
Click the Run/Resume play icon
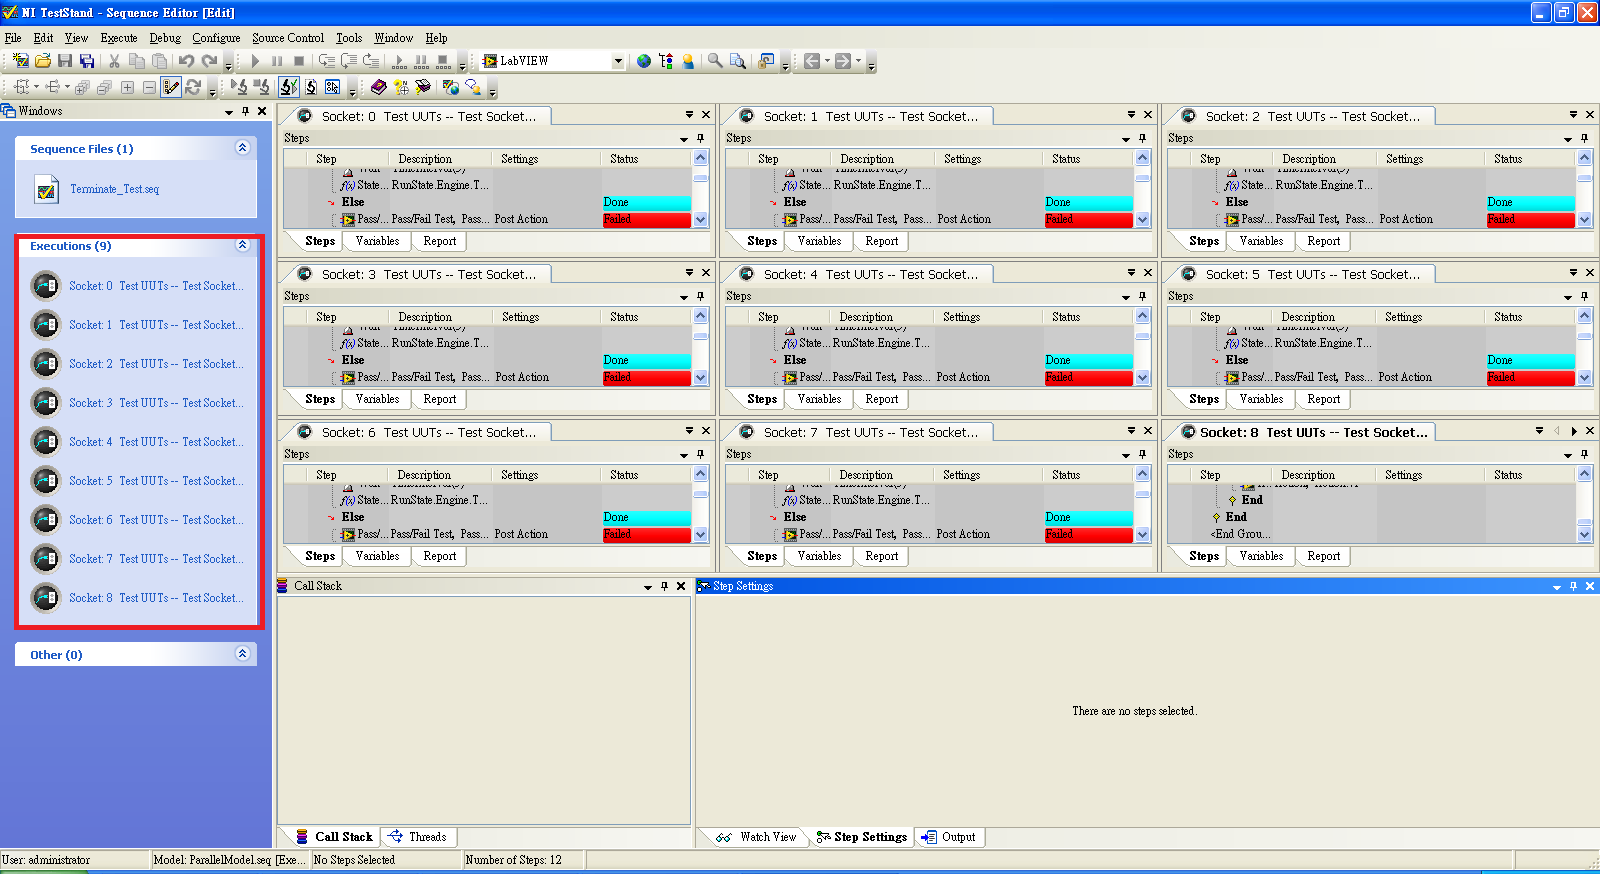point(256,61)
